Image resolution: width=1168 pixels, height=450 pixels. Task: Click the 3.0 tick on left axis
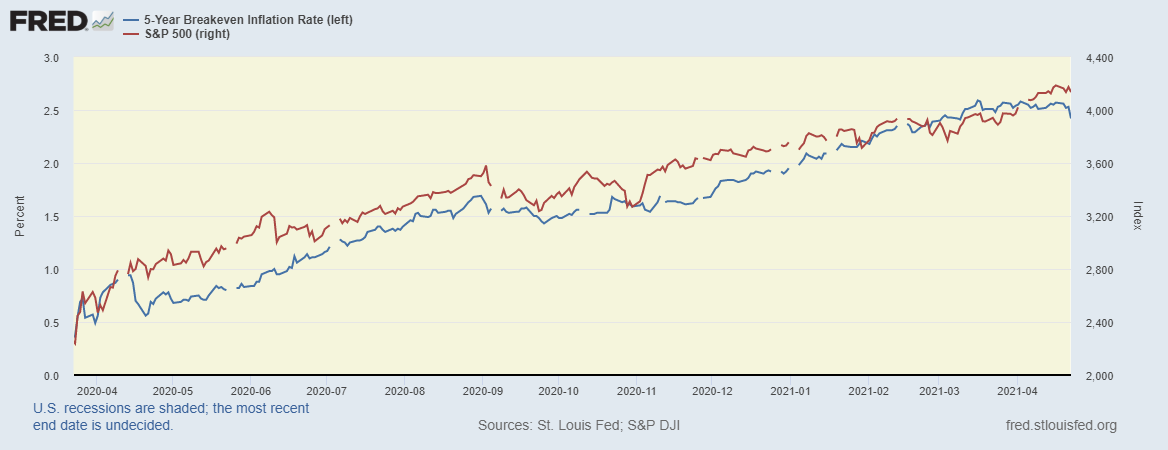pos(51,59)
